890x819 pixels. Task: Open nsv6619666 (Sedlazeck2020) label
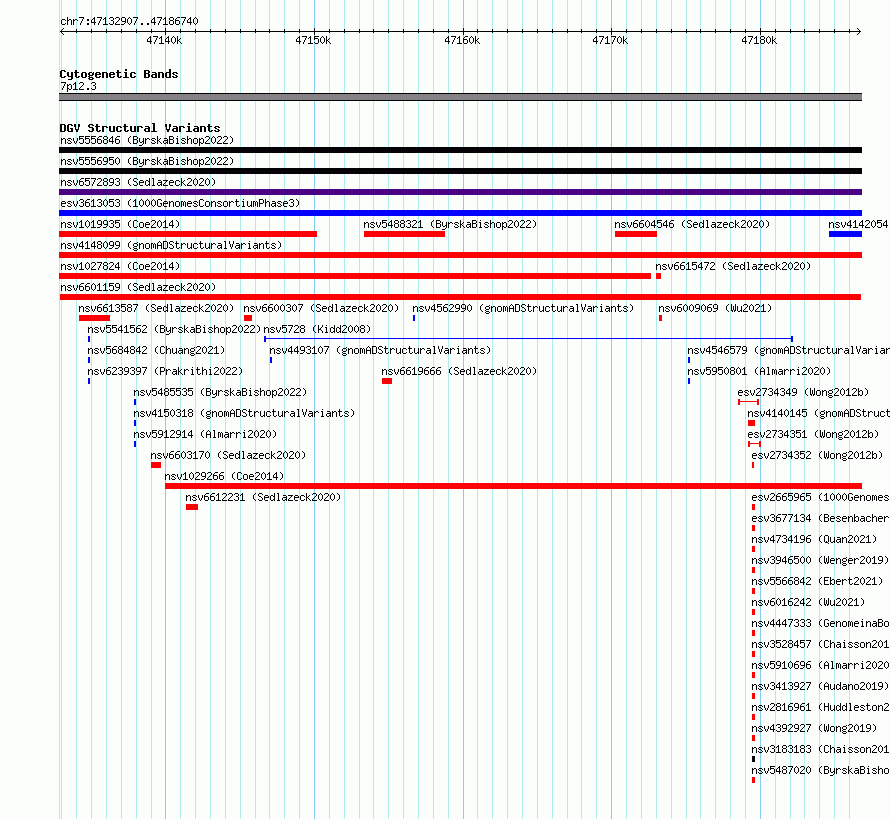[459, 371]
